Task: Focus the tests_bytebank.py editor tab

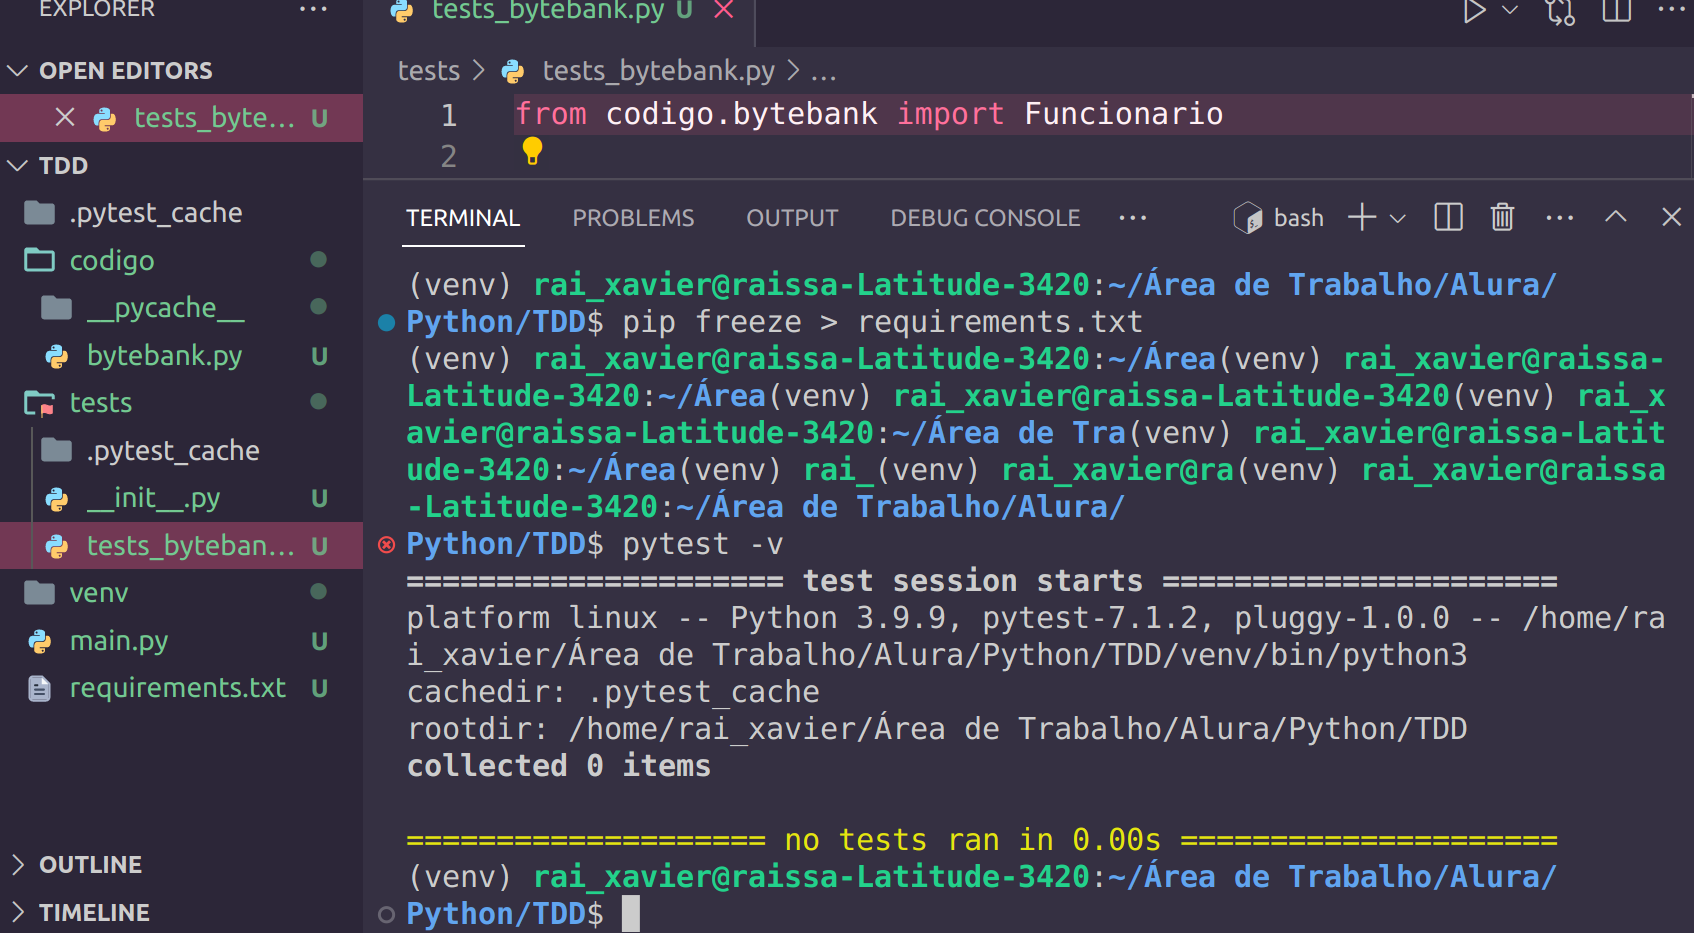Action: pos(548,10)
